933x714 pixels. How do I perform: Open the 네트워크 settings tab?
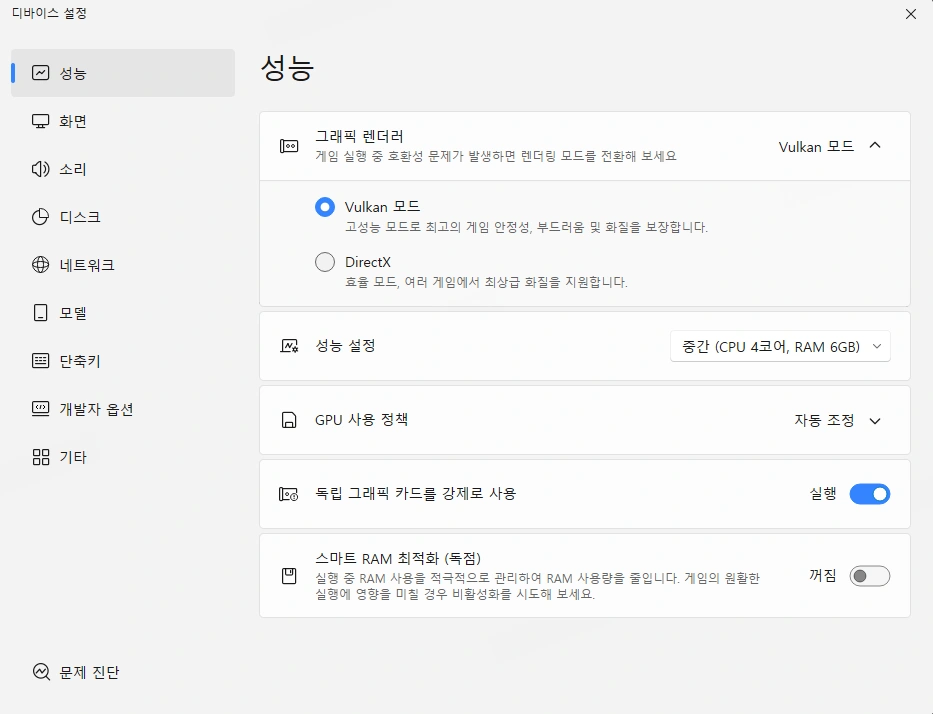(123, 265)
